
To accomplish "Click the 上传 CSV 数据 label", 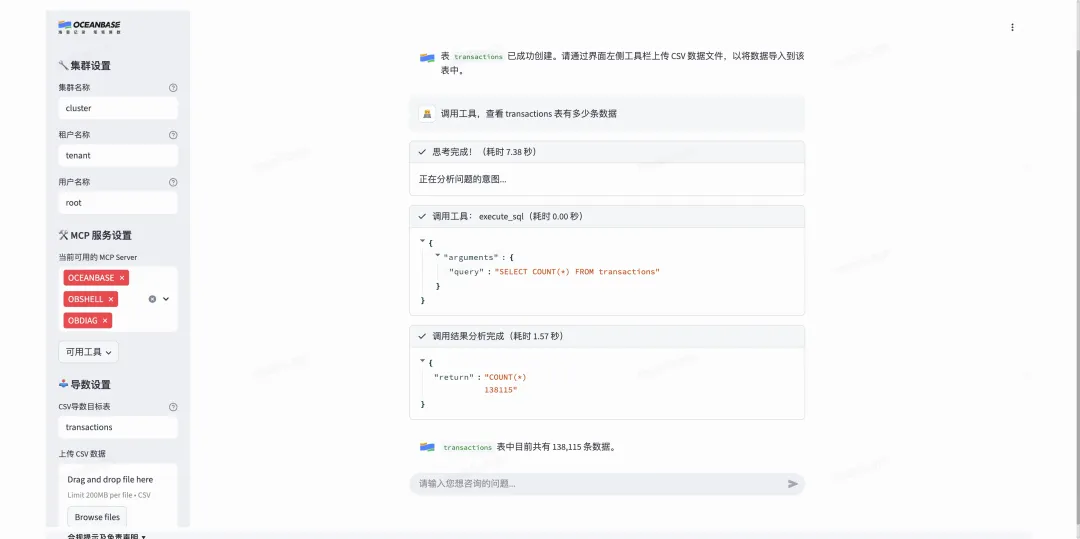I will click(82, 454).
